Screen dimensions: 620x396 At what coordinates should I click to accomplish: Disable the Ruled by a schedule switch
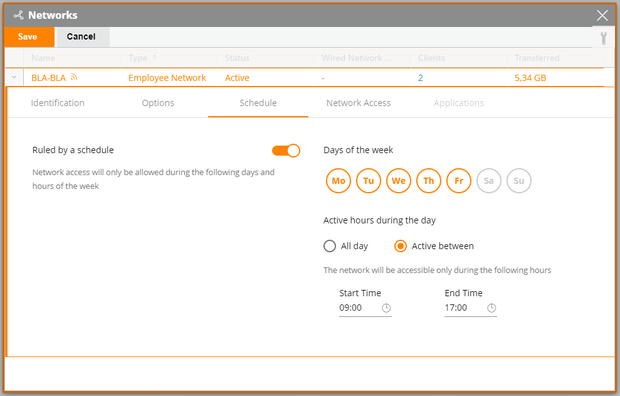286,151
